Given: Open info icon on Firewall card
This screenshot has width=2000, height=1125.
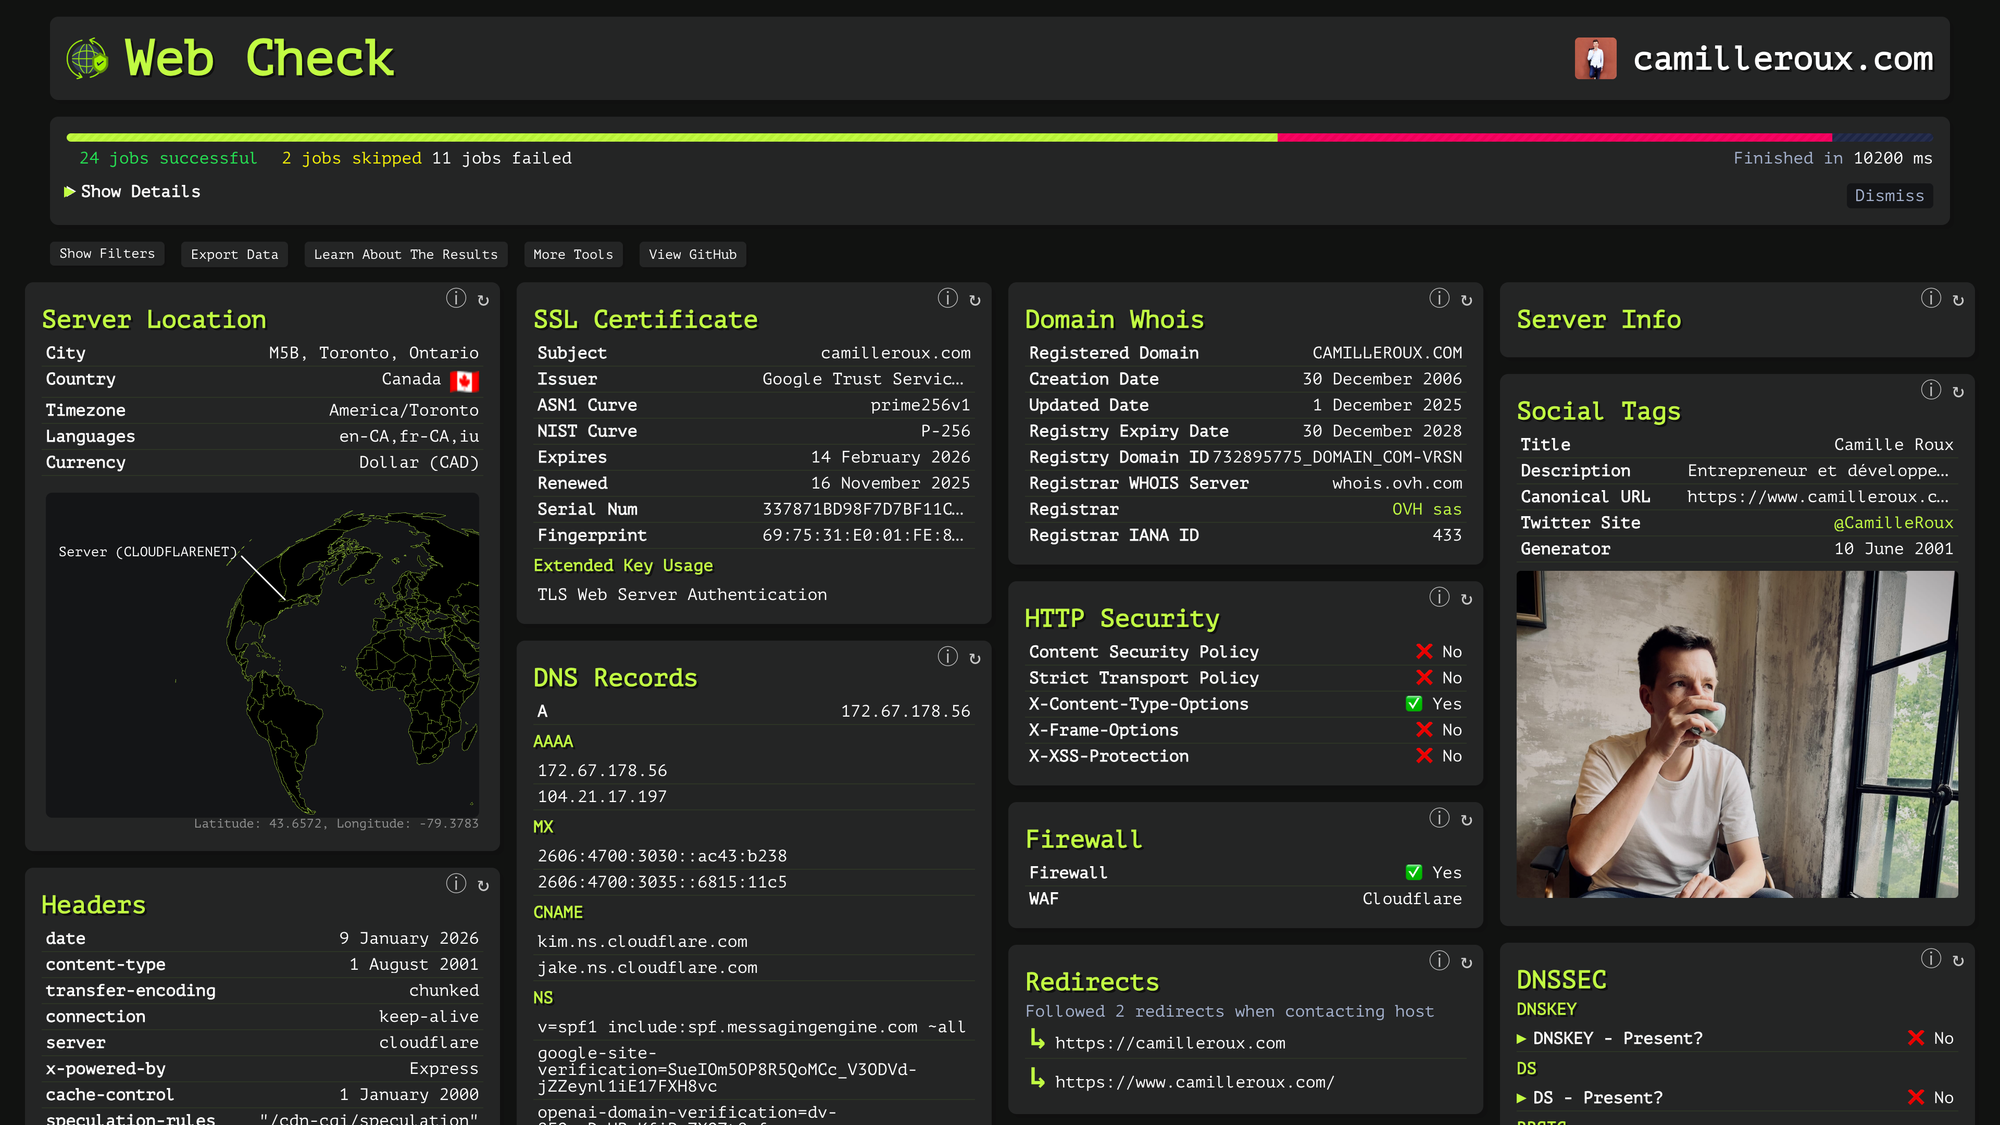Looking at the screenshot, I should (1439, 819).
